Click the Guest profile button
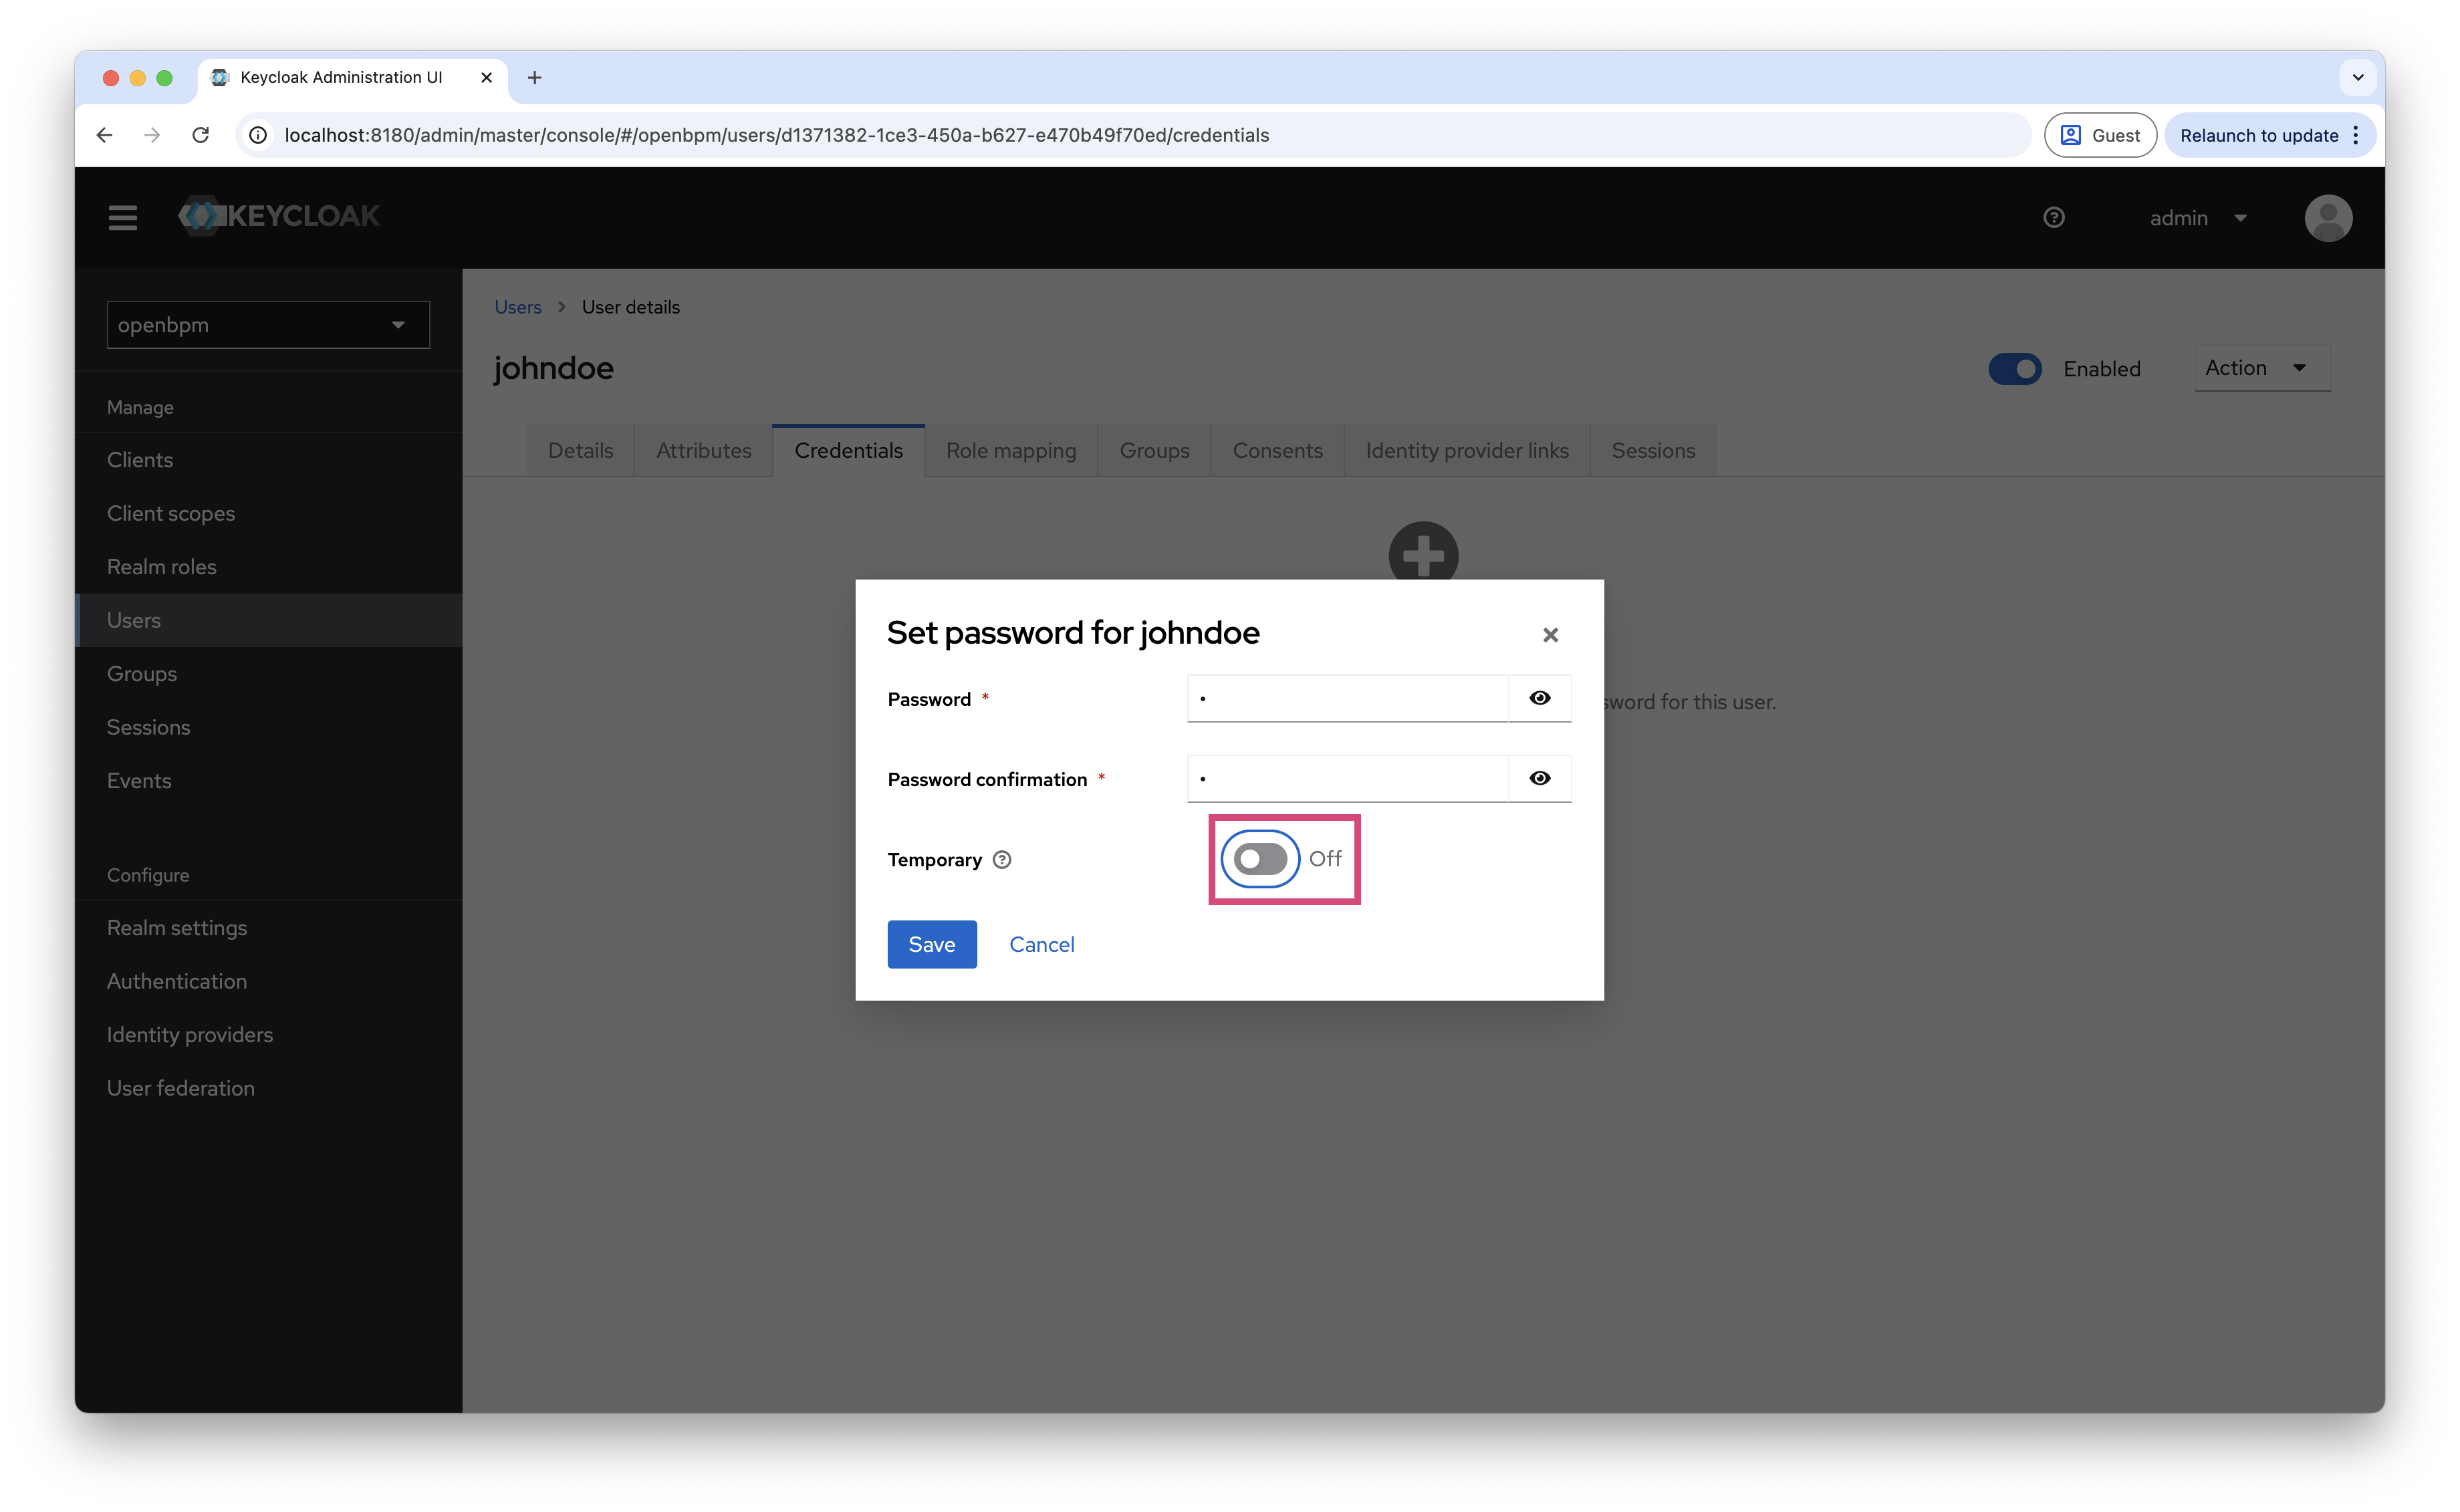 pos(2100,135)
